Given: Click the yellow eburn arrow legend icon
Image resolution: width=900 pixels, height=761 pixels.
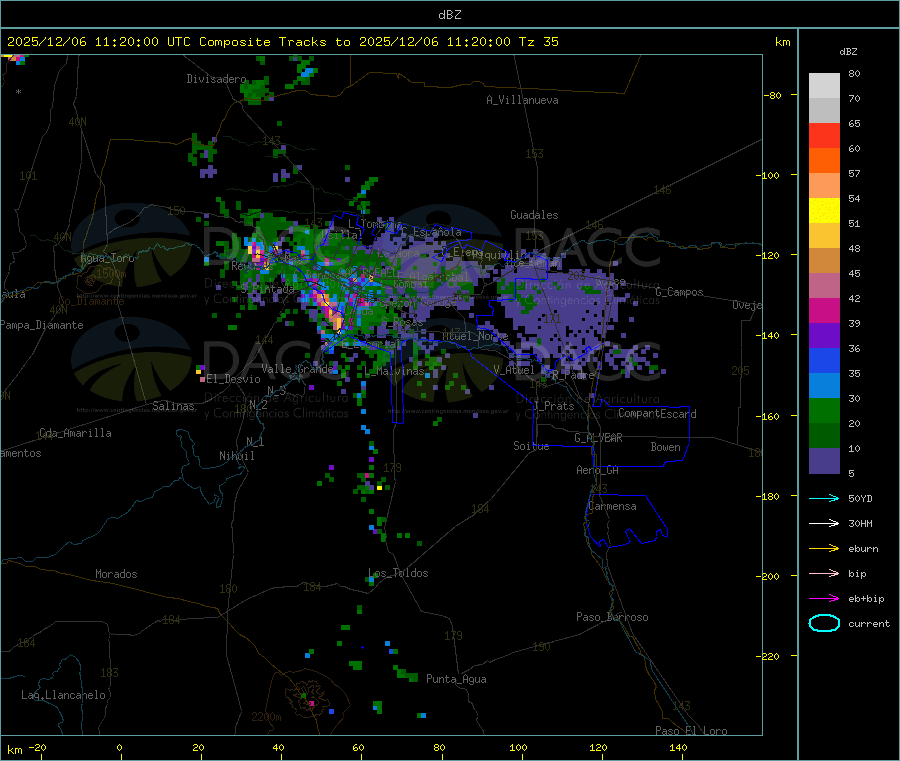Looking at the screenshot, I should 824,549.
